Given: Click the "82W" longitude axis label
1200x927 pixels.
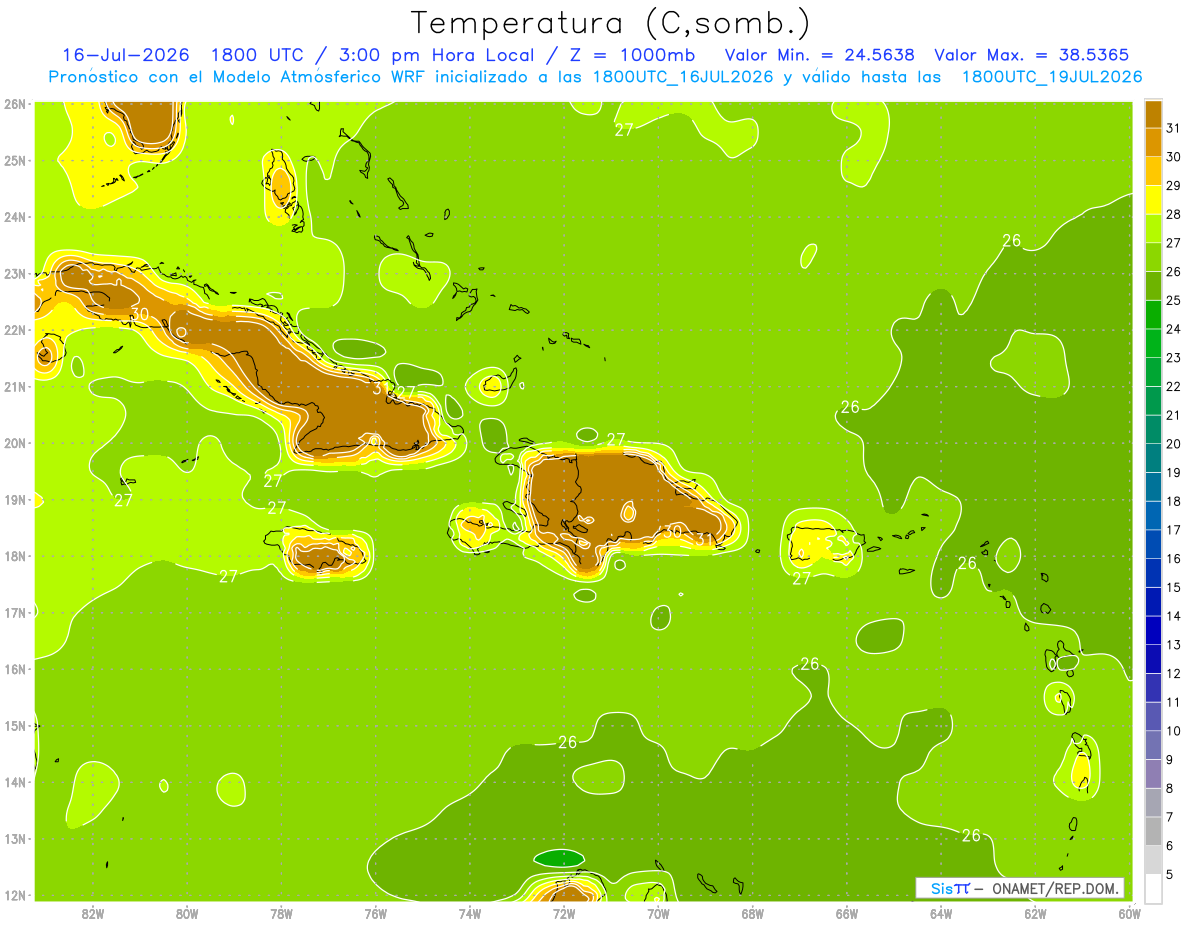Looking at the screenshot, I should point(93,913).
